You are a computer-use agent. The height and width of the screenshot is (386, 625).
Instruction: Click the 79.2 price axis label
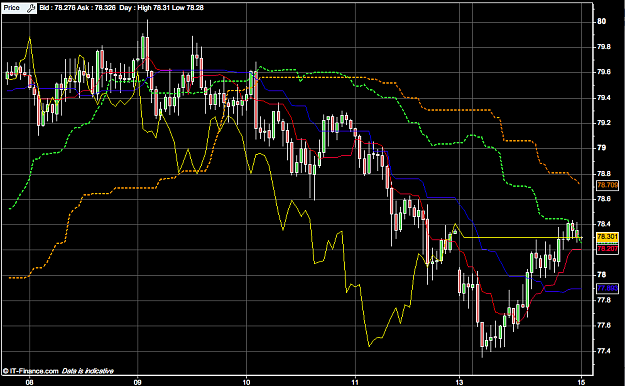click(603, 122)
